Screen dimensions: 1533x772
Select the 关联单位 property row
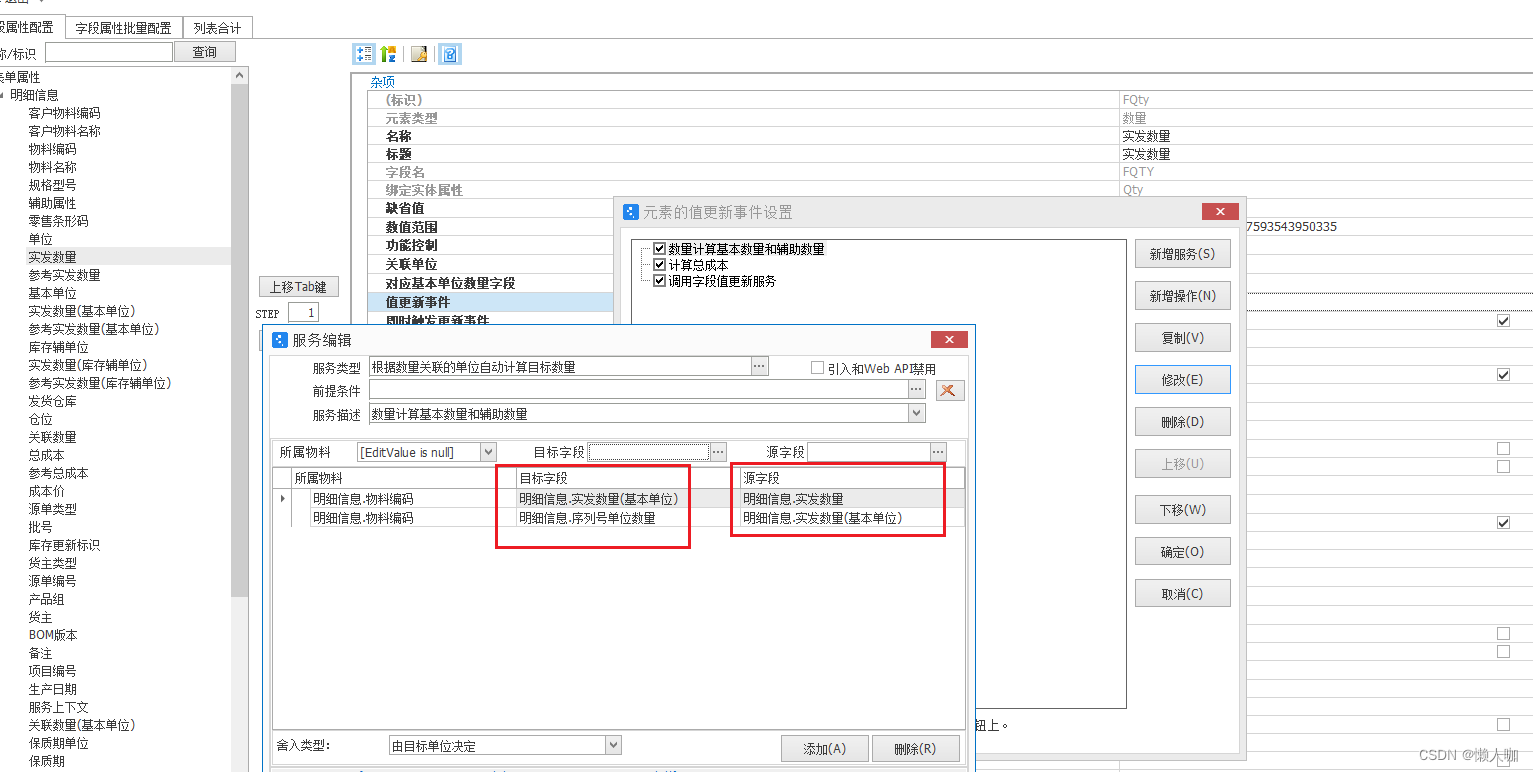click(x=490, y=264)
